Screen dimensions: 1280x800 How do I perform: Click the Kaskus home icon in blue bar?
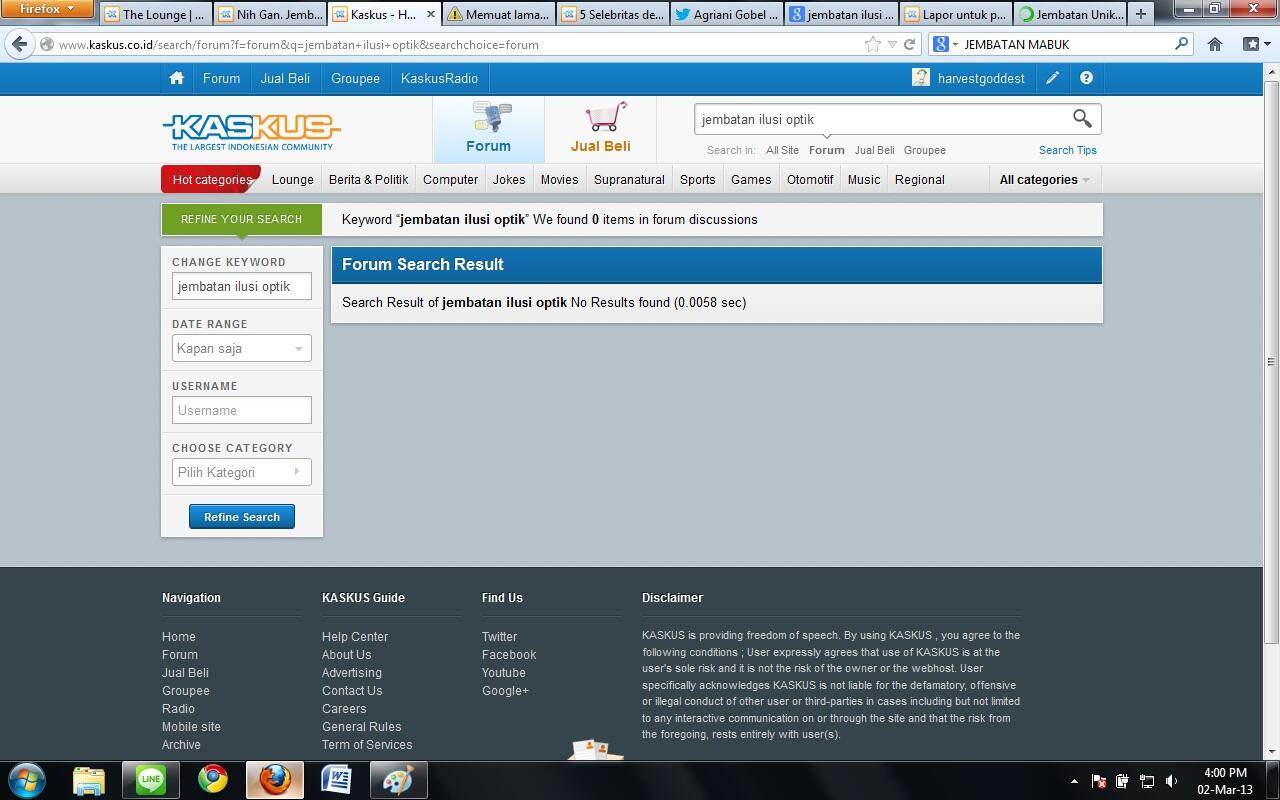point(176,78)
